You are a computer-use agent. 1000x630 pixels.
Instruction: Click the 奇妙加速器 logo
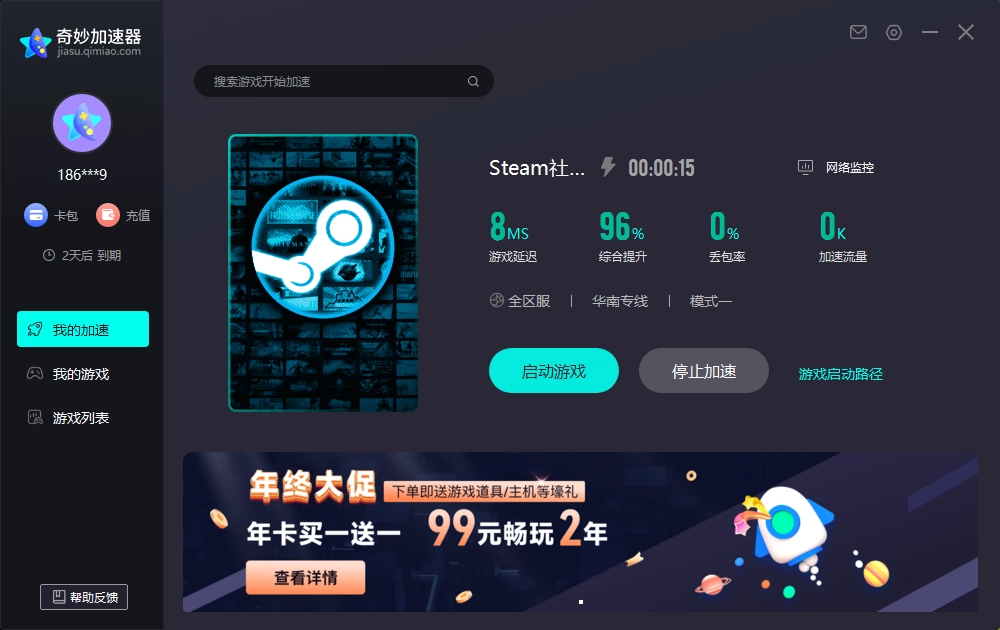(x=80, y=43)
